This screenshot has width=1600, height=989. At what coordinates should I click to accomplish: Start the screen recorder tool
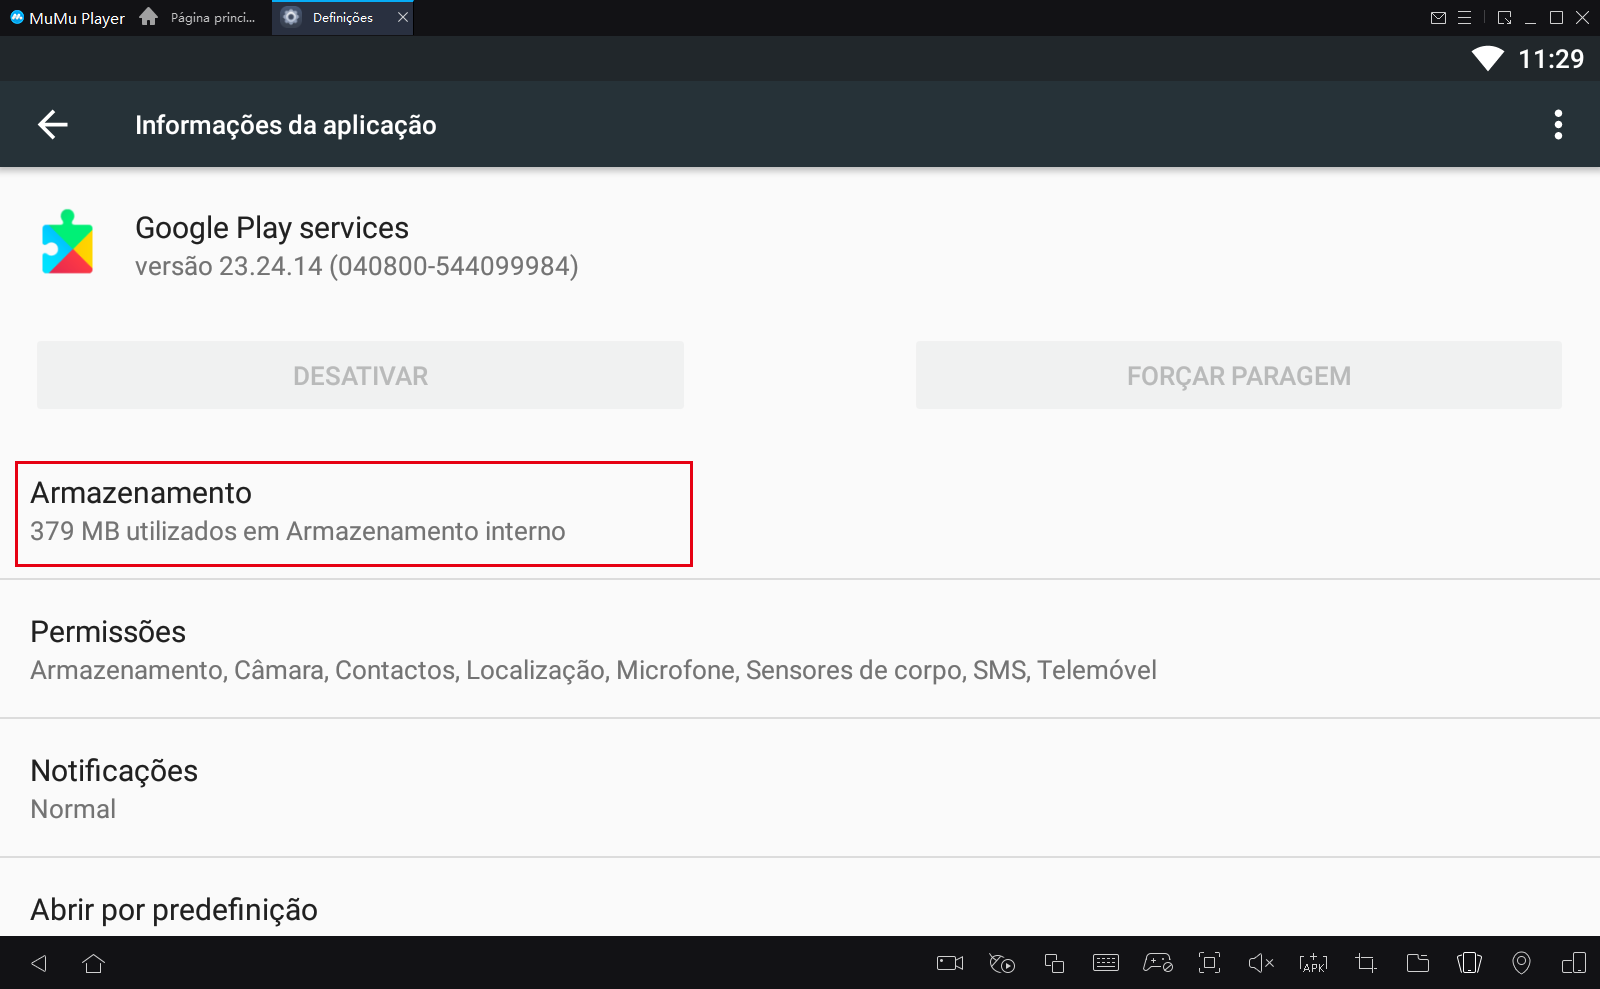950,963
